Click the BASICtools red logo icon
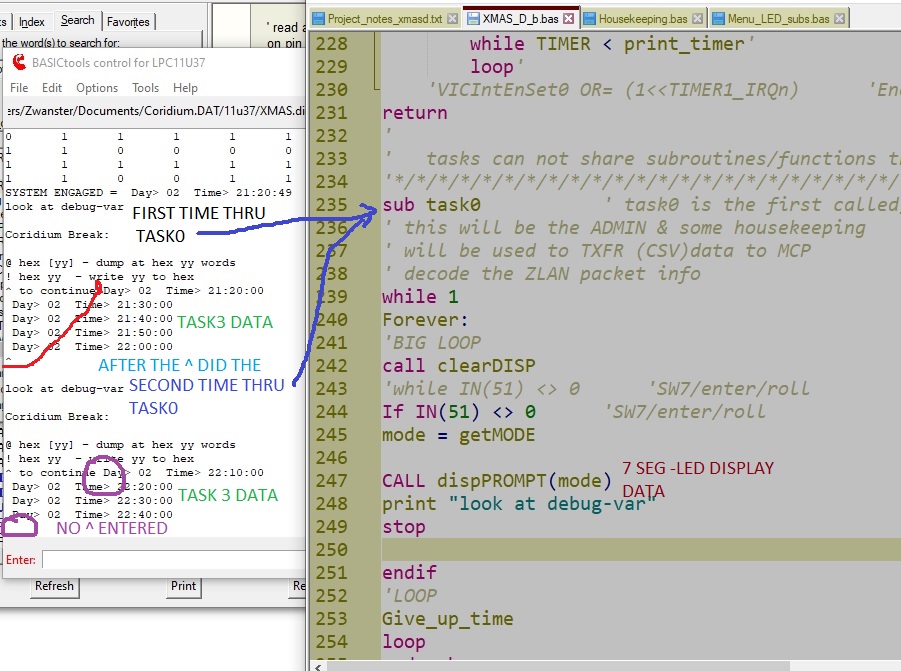901x671 pixels. point(19,63)
